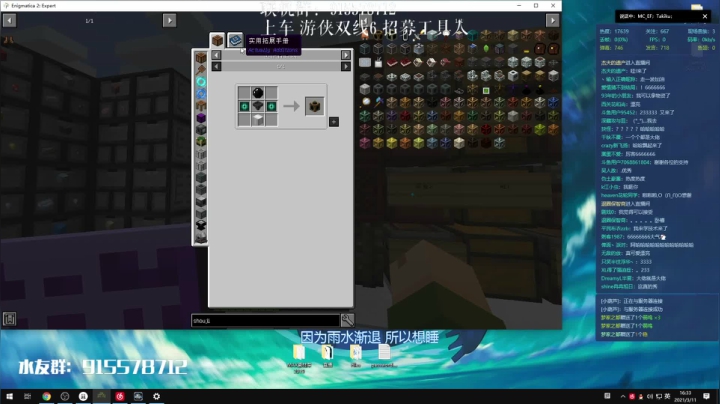Image resolution: width=720 pixels, height=404 pixels.
Task: Go to previous recipe category arrow
Action: tap(216, 55)
